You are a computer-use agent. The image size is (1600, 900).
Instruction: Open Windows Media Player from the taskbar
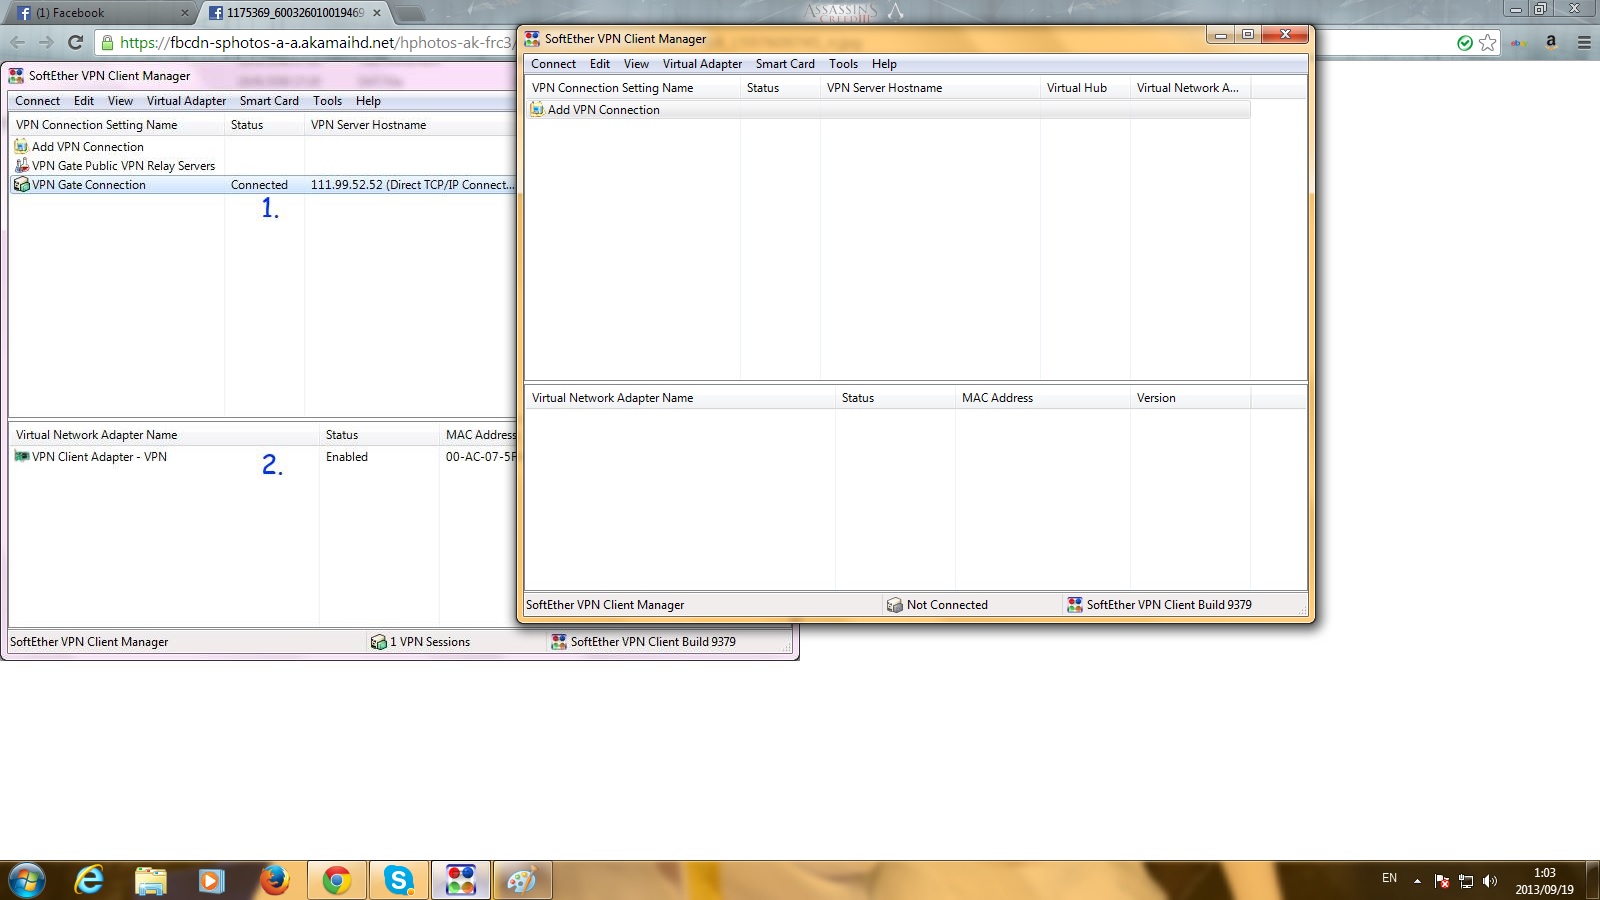click(x=210, y=880)
